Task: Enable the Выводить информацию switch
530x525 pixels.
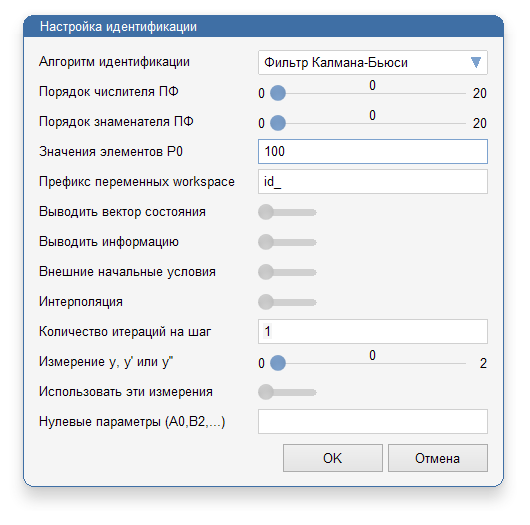Action: (287, 242)
